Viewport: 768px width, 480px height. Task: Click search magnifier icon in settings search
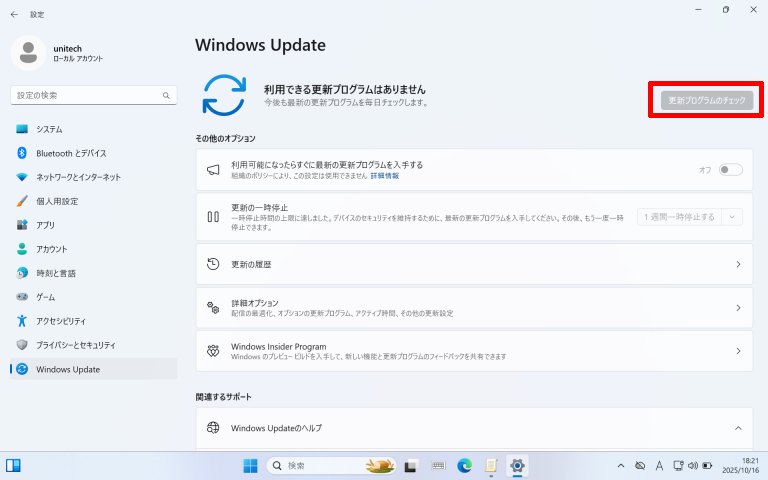(167, 95)
